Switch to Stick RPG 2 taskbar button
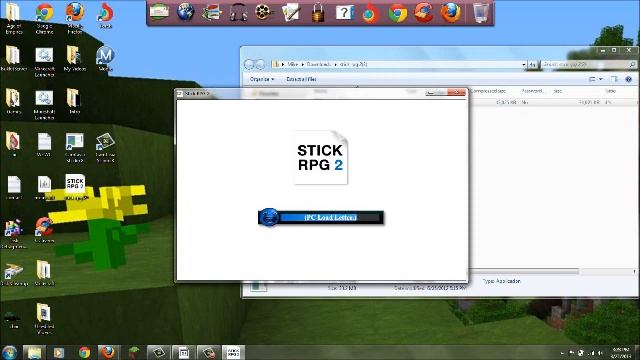The image size is (640, 360). tap(233, 352)
